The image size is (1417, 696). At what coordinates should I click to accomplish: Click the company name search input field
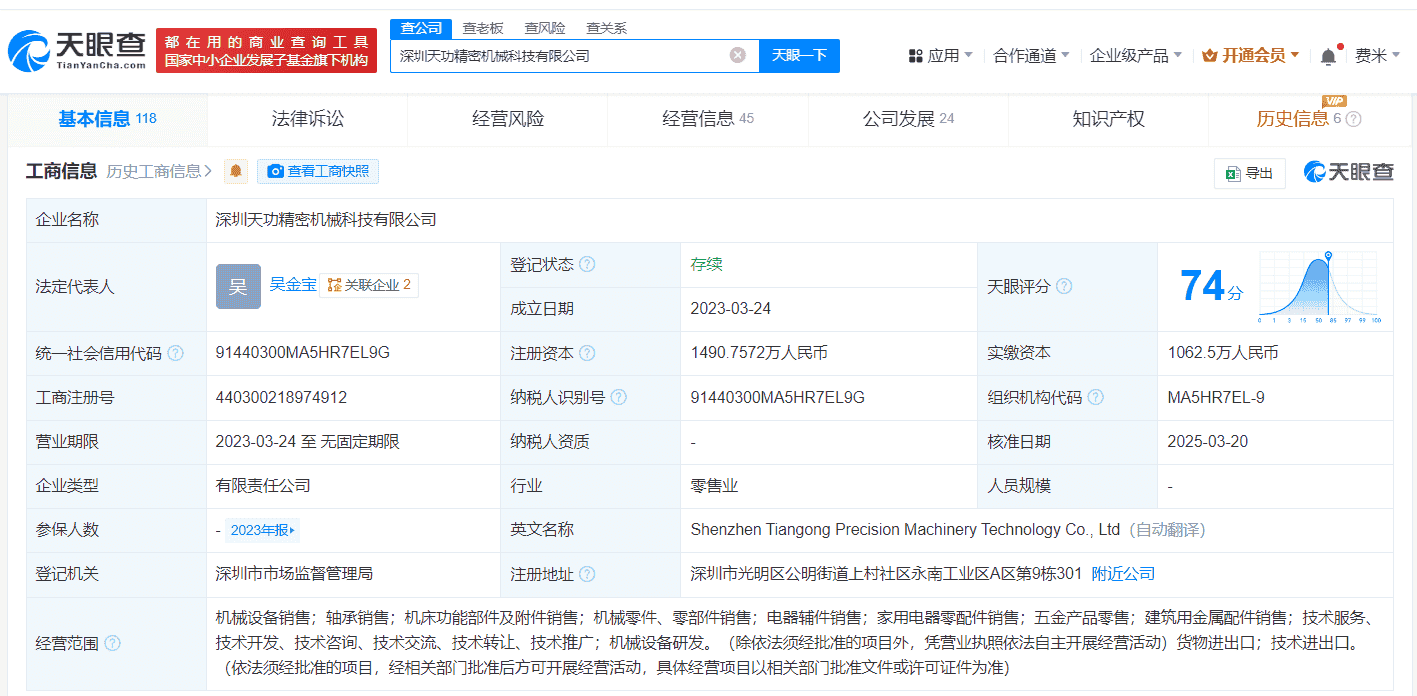[x=560, y=56]
